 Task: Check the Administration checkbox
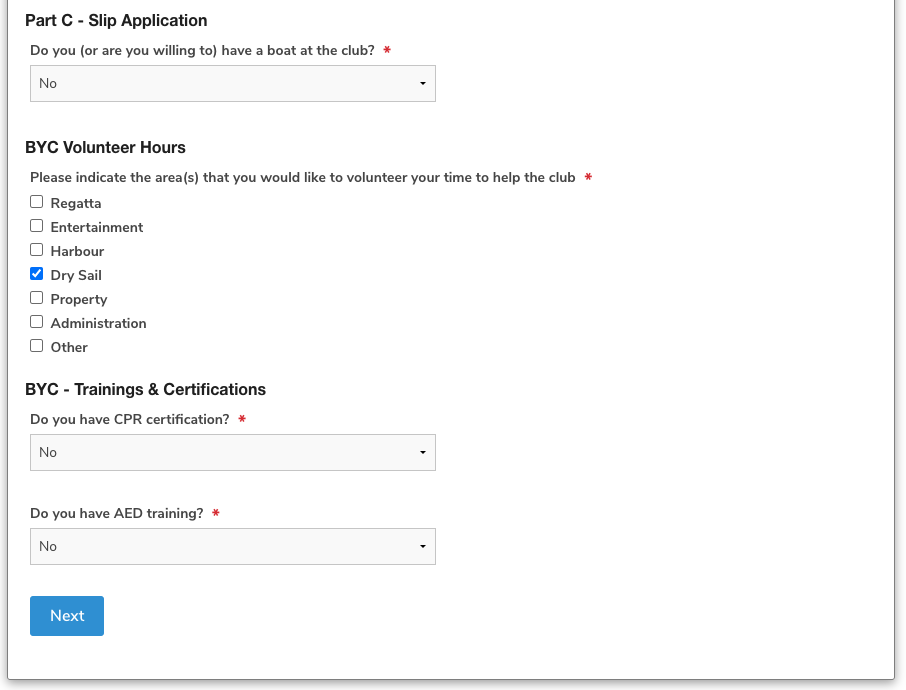(x=37, y=322)
